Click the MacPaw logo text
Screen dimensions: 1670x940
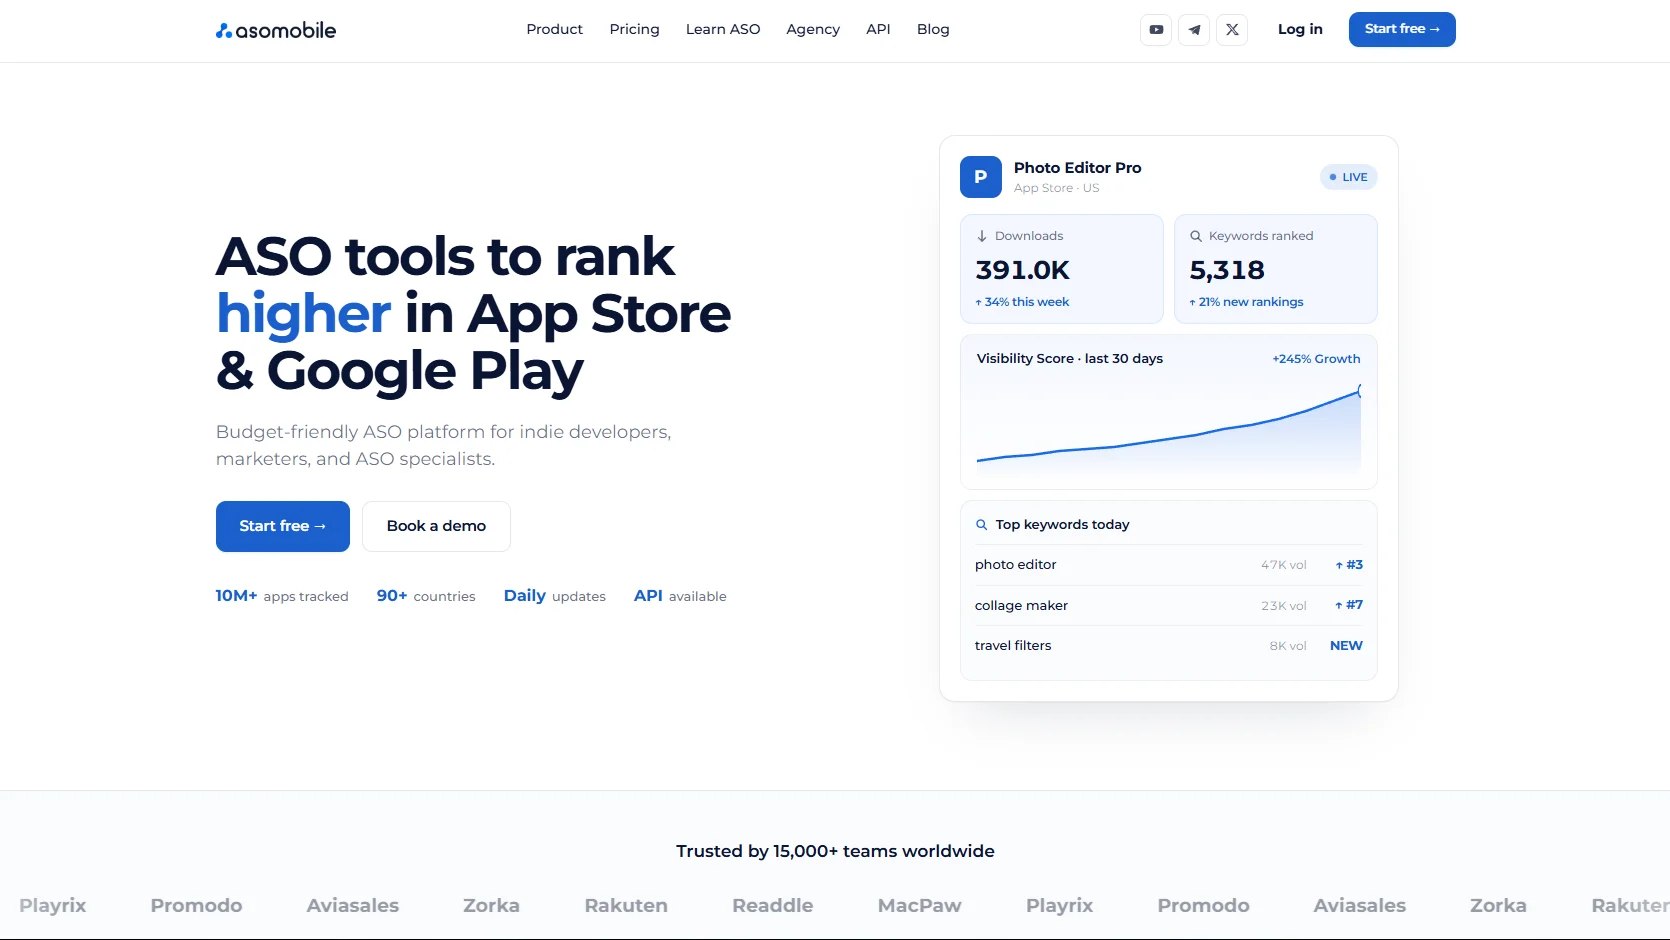920,906
